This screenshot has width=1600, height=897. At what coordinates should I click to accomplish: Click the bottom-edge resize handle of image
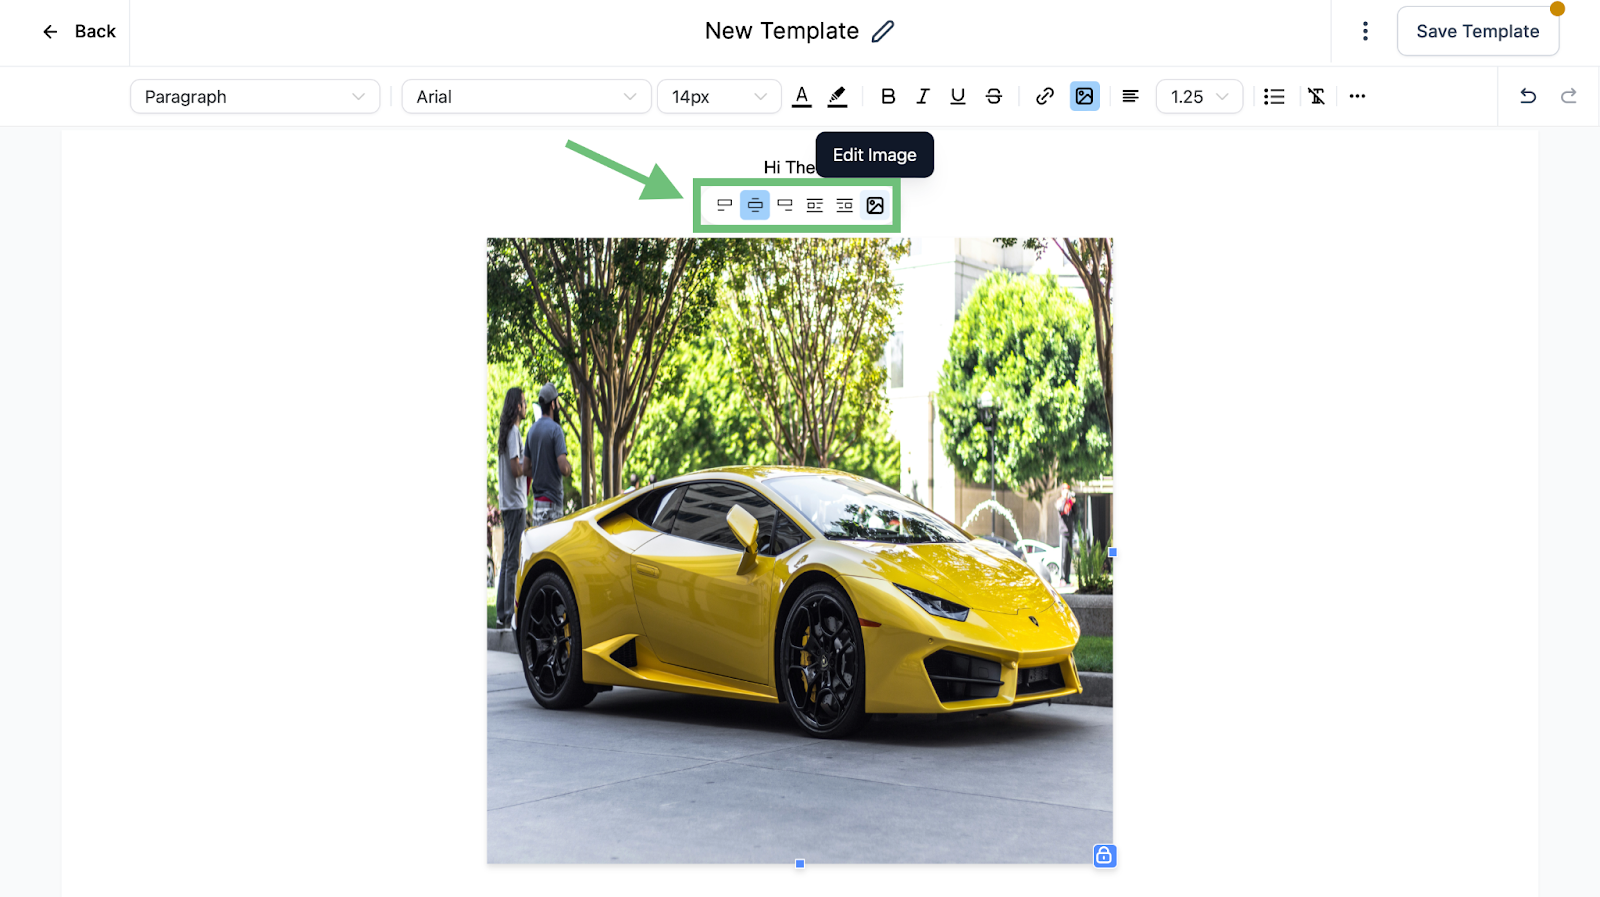click(800, 863)
